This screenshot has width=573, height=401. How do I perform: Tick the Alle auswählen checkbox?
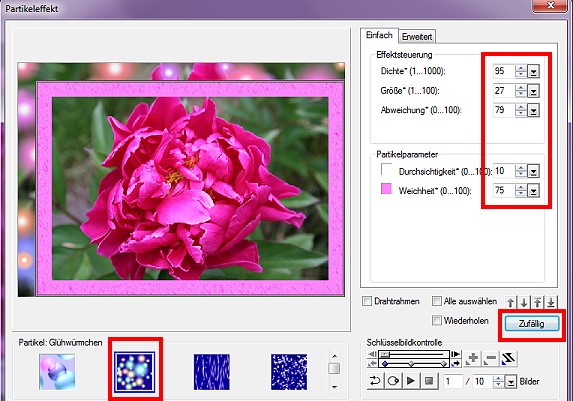click(x=436, y=301)
